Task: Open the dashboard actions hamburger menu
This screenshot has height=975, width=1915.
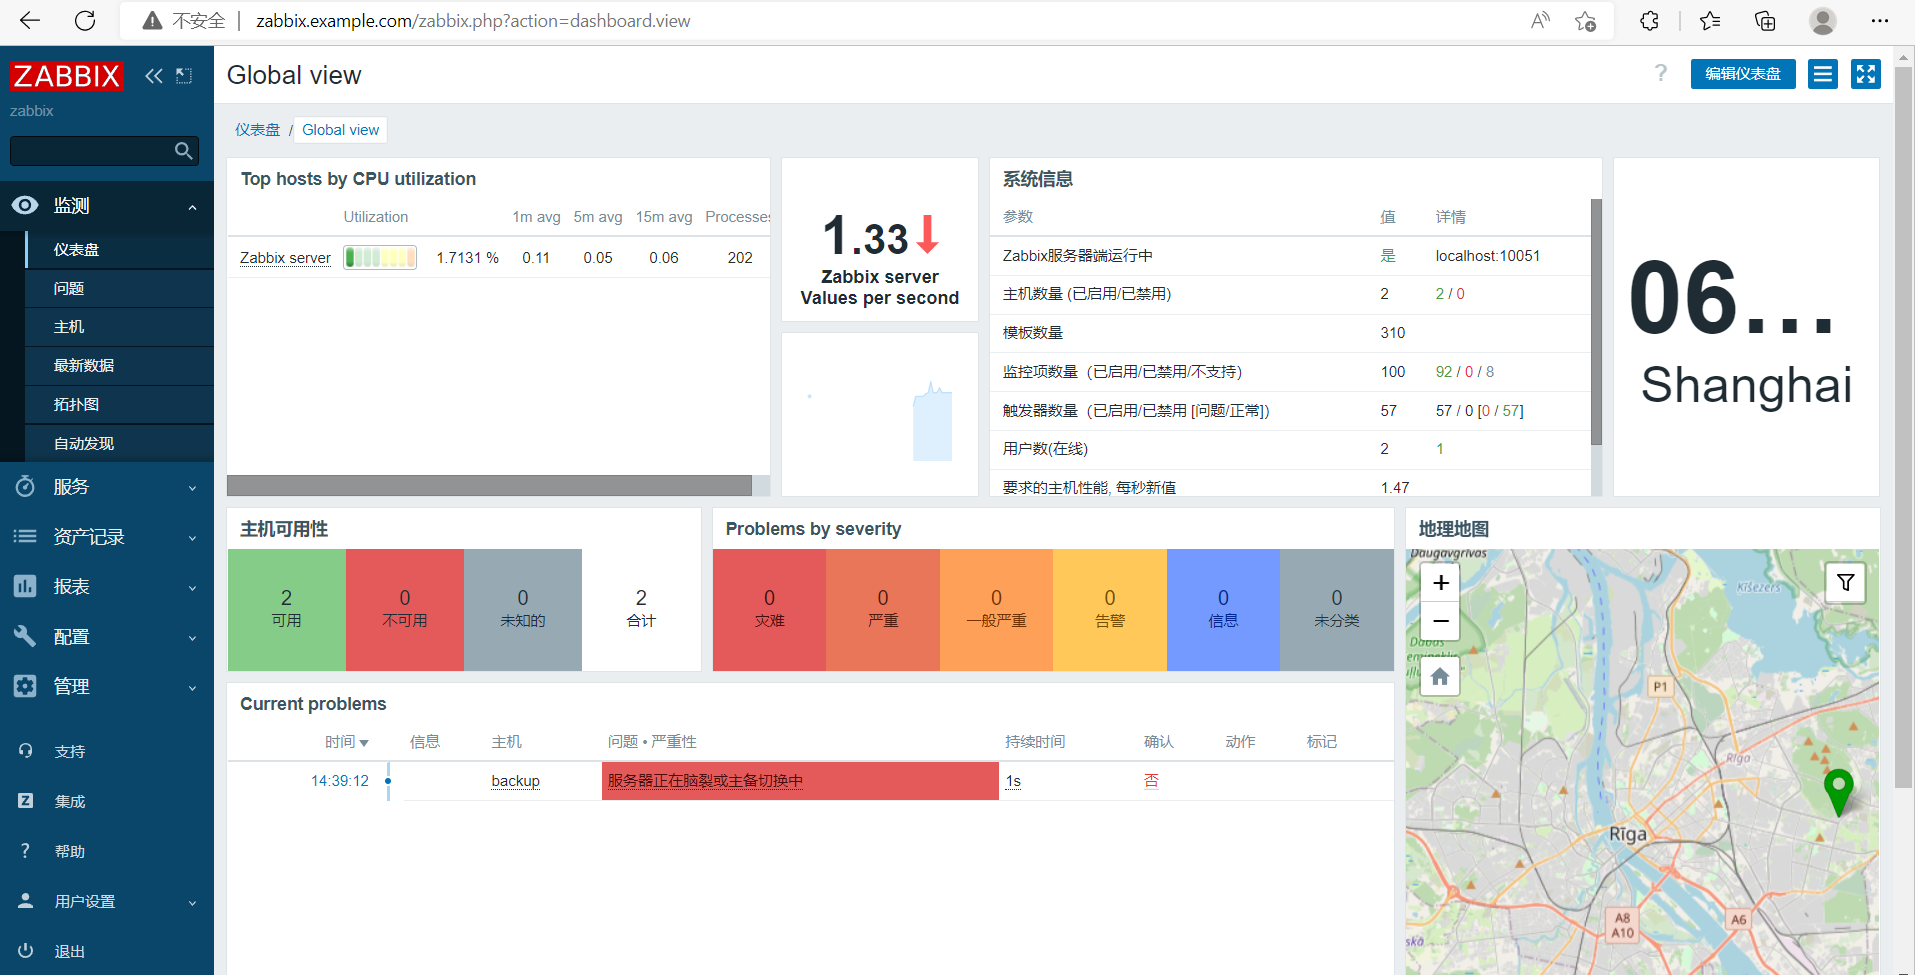Action: 1823,74
